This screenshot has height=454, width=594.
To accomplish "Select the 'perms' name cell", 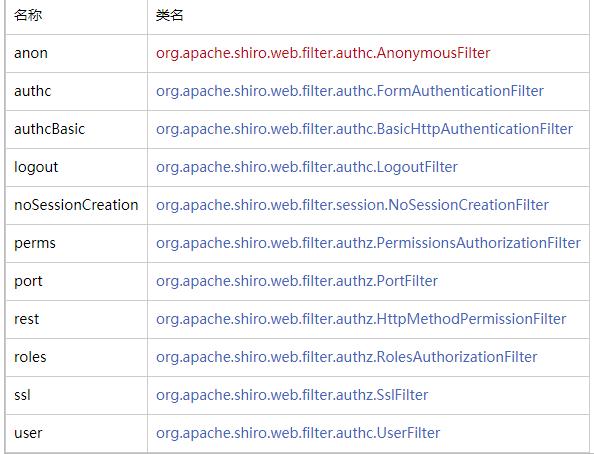I will pos(77,243).
